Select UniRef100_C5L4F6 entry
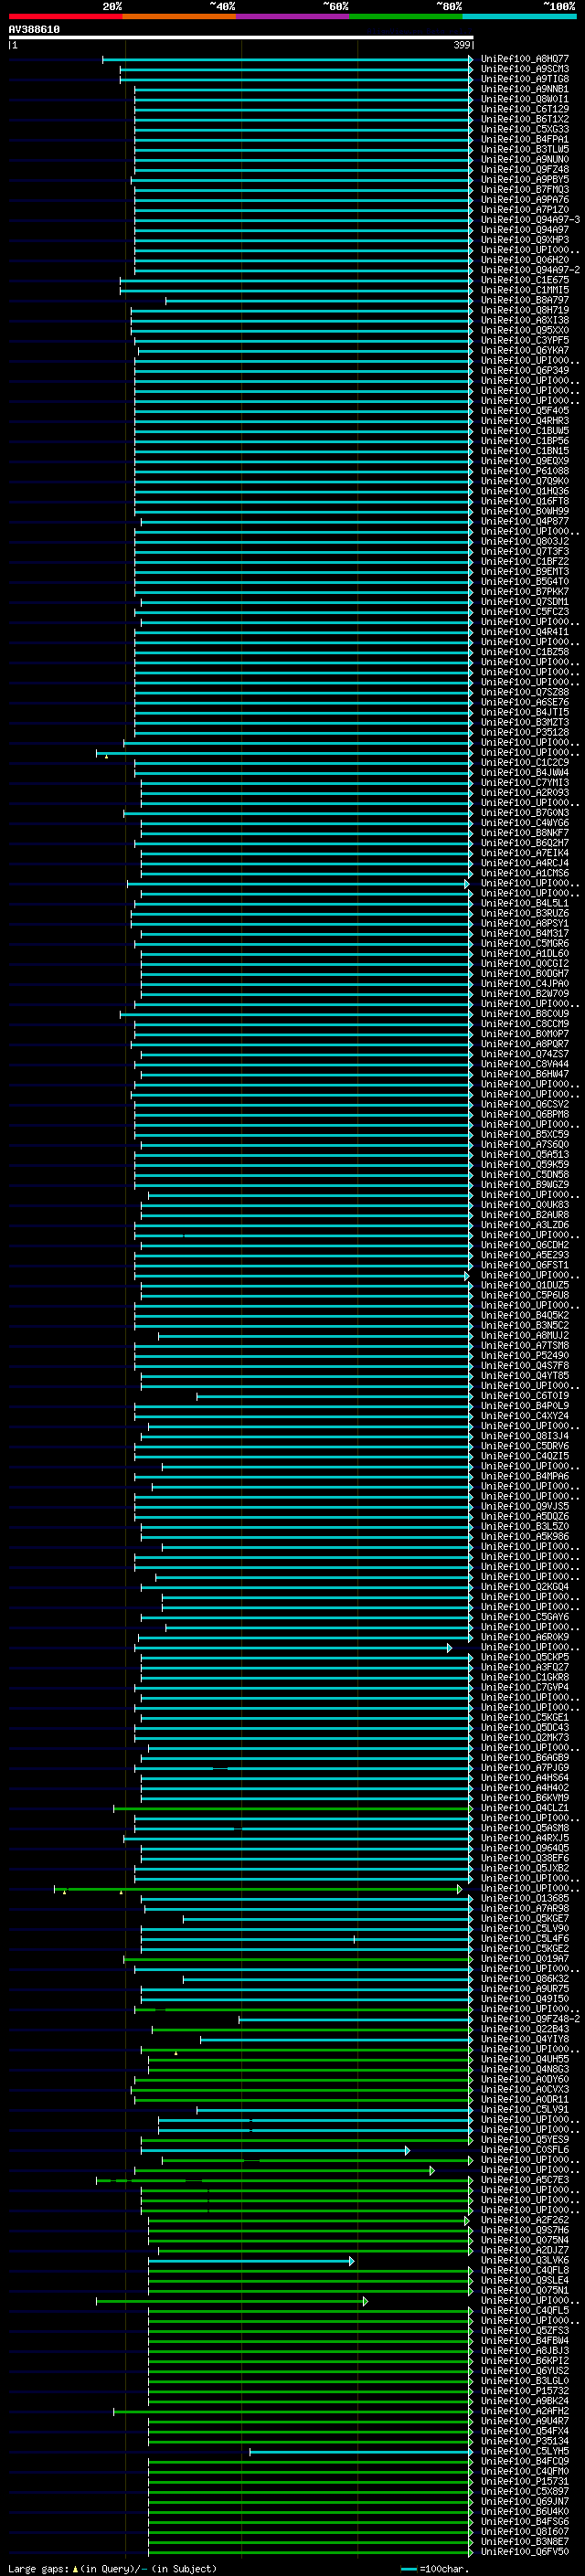The width and height of the screenshot is (585, 2576). [x=524, y=1939]
